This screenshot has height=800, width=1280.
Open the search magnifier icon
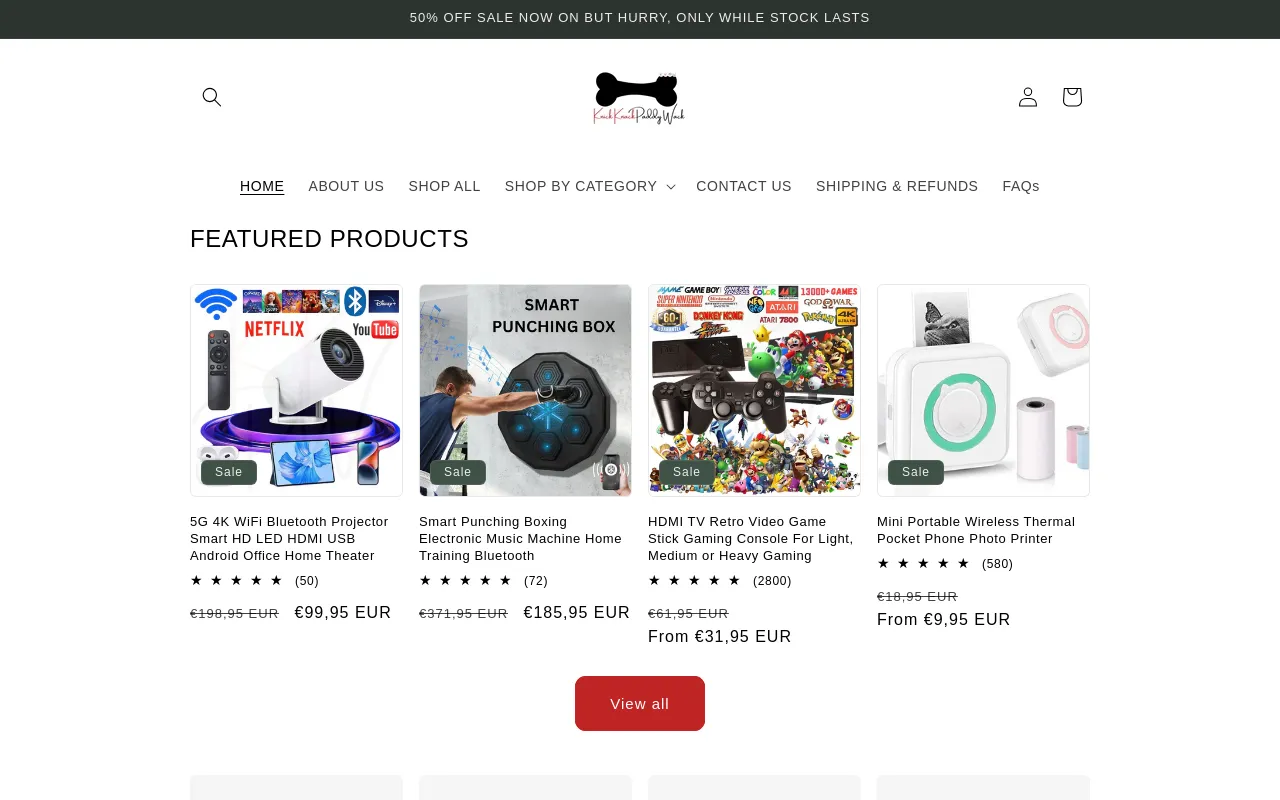212,97
